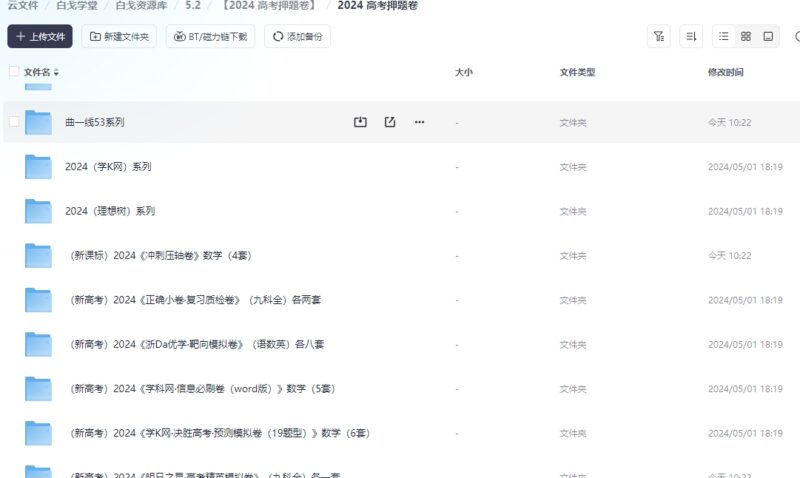Go to 5.2 folder in breadcrumb
The image size is (800, 478).
pos(193,5)
